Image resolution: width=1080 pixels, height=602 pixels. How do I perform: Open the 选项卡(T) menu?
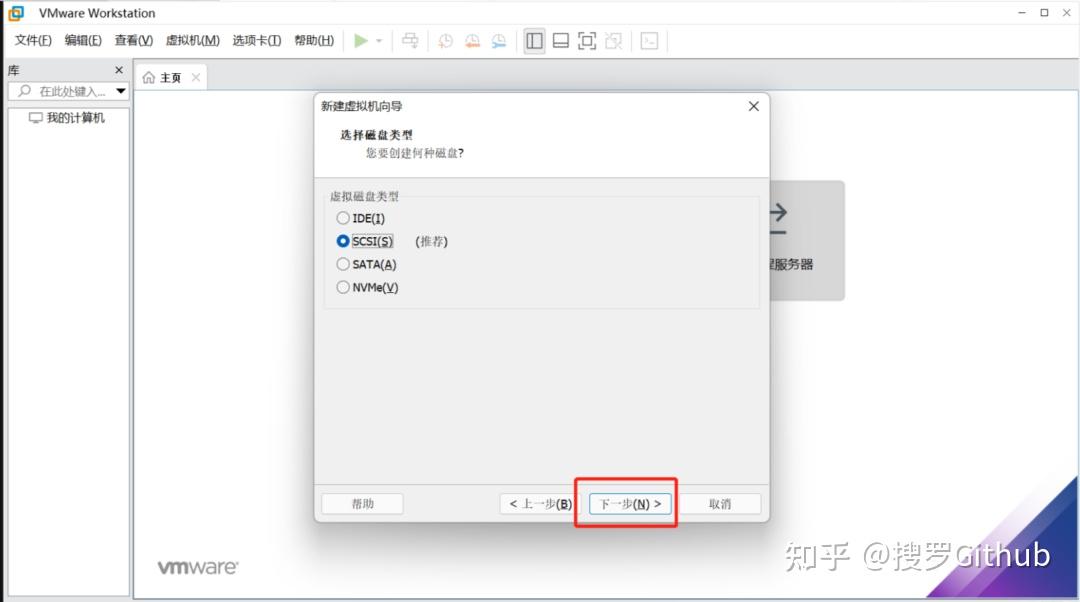[257, 41]
